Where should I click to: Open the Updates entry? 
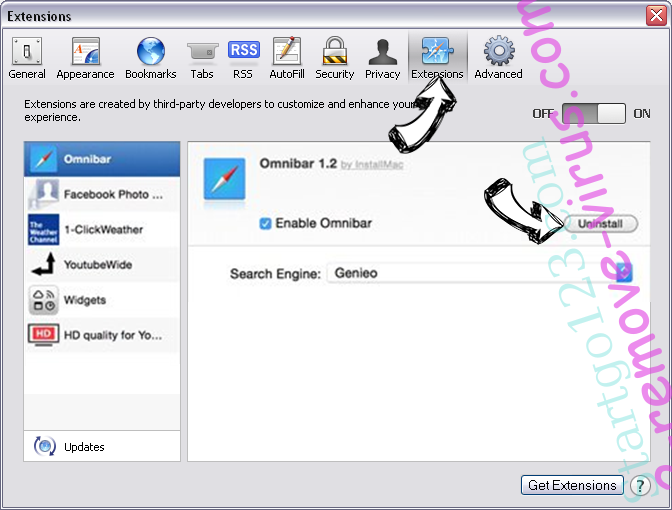pos(102,446)
